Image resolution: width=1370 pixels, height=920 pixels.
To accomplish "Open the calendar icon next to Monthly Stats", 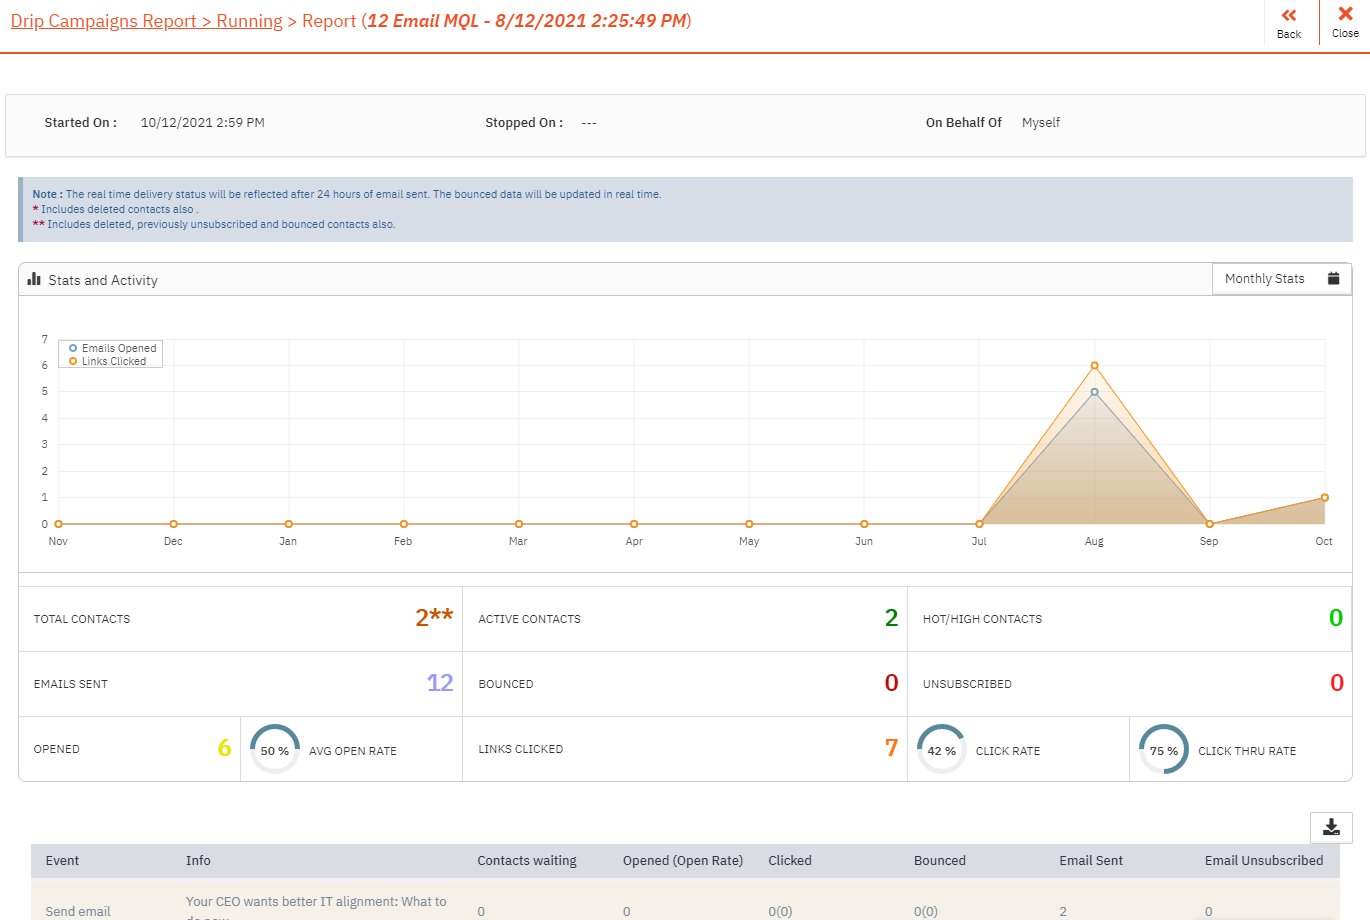I will tap(1334, 279).
